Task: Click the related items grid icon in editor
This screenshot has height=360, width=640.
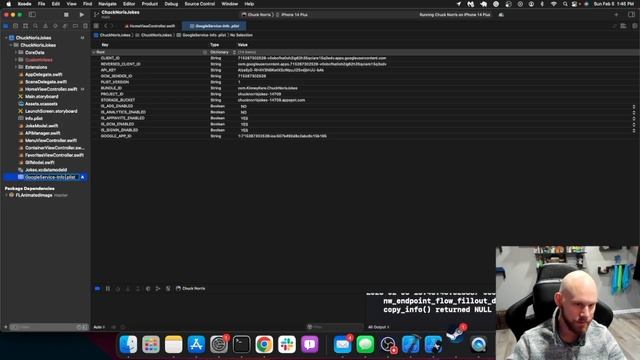Action: [x=96, y=26]
